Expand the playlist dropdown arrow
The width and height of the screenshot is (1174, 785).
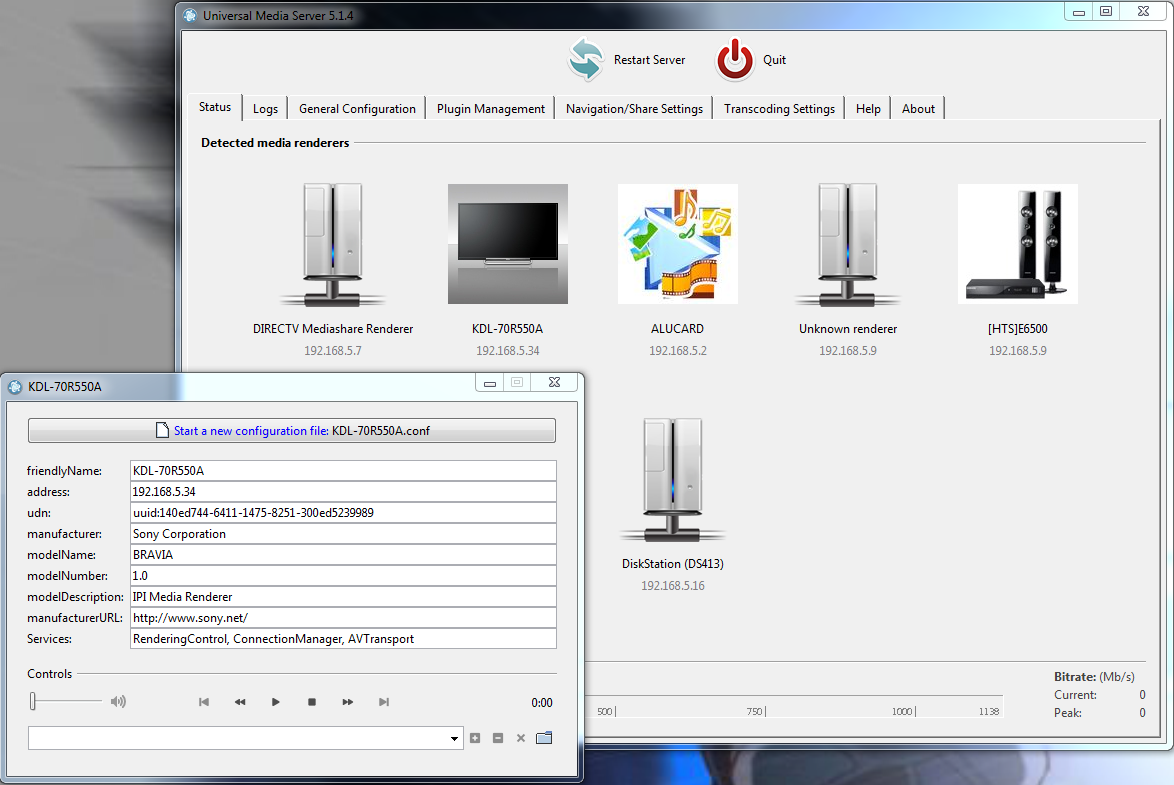click(454, 739)
